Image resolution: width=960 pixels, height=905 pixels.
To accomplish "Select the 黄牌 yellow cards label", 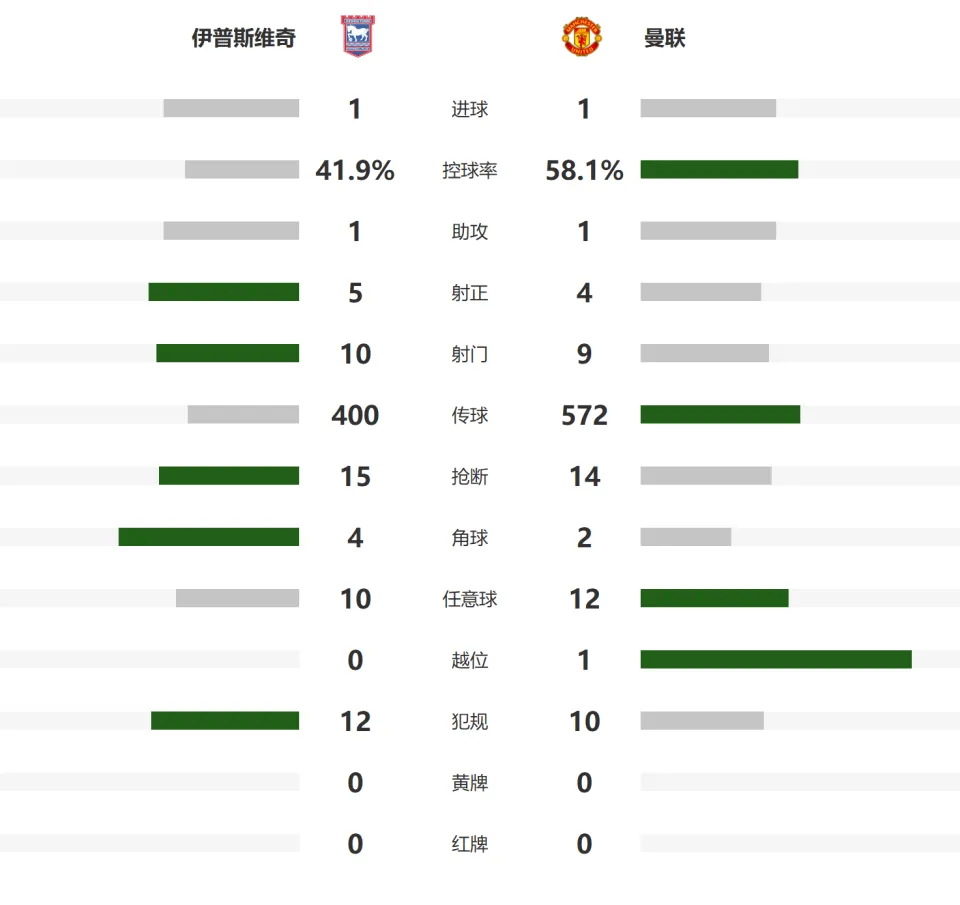I will click(x=470, y=783).
